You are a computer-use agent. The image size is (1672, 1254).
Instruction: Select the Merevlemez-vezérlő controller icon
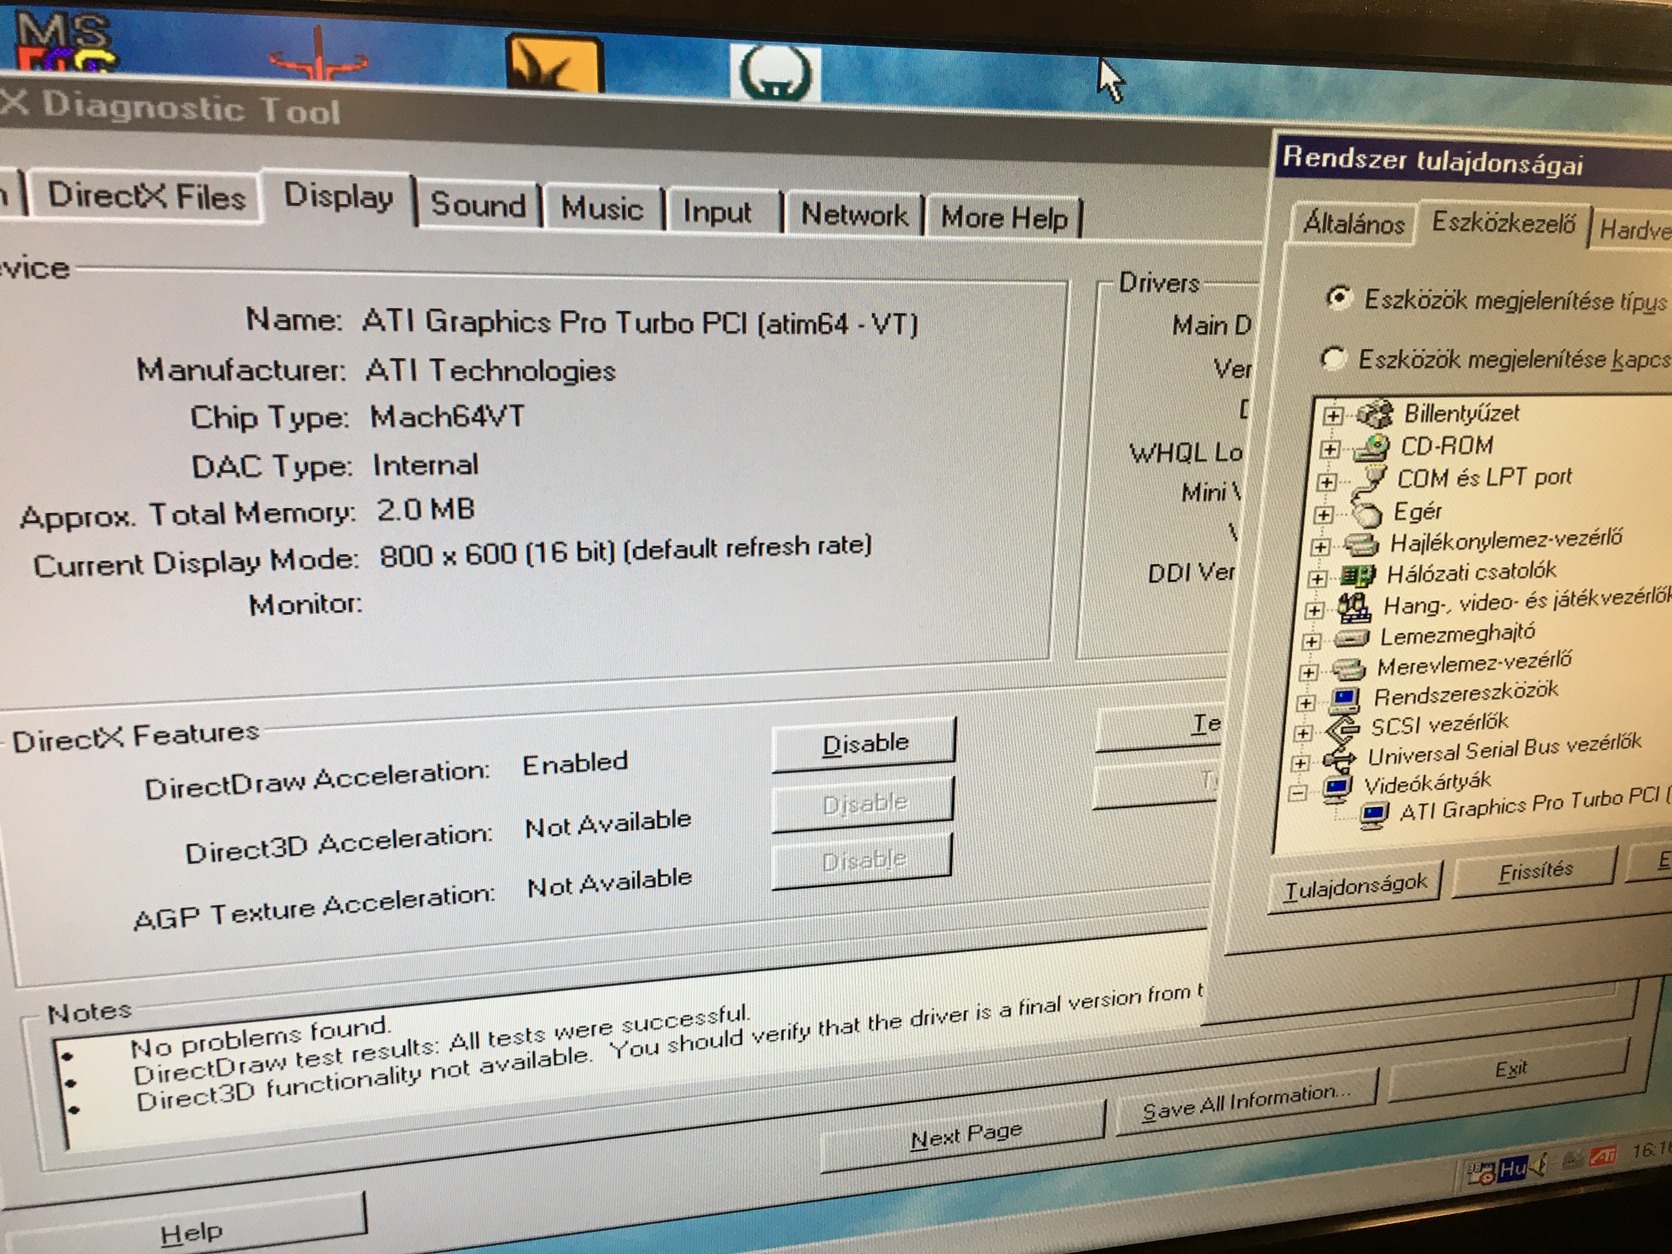(1348, 668)
